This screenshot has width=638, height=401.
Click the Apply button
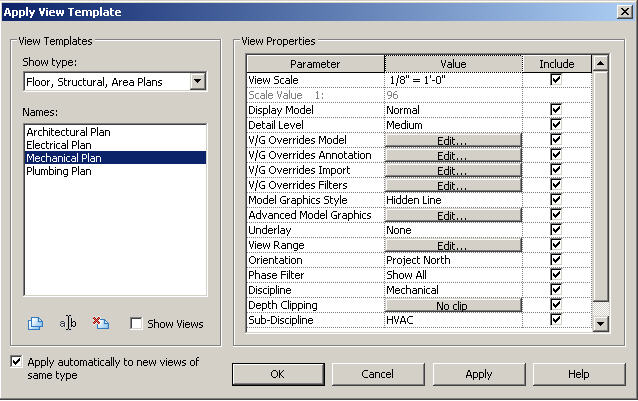(x=478, y=374)
